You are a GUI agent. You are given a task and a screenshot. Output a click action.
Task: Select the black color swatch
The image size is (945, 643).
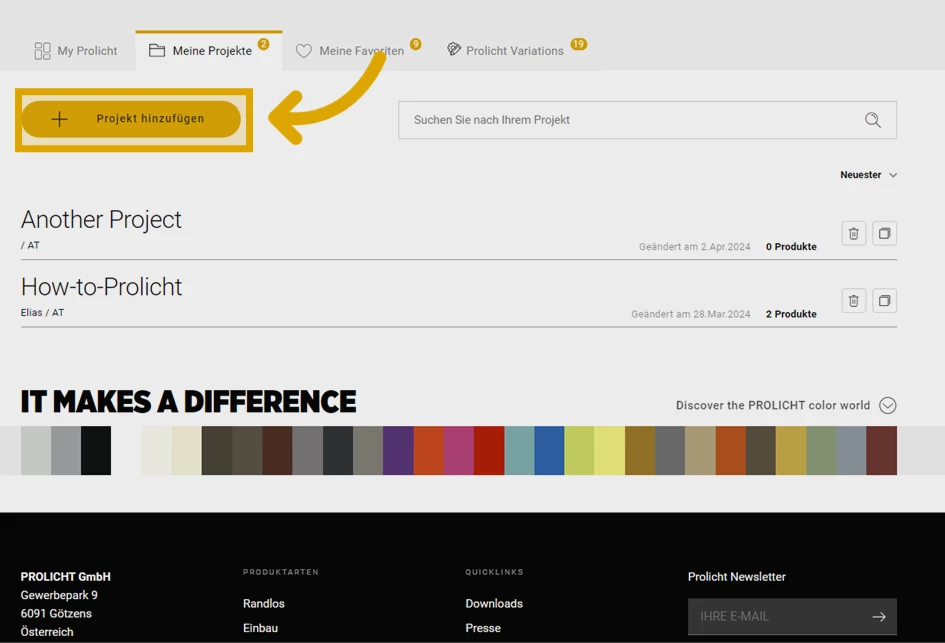point(96,450)
